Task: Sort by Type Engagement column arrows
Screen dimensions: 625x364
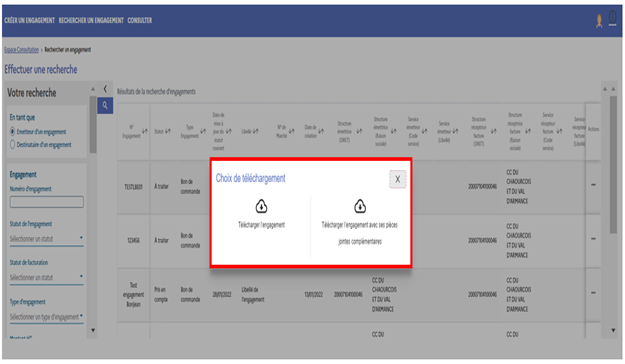Action: [203, 132]
